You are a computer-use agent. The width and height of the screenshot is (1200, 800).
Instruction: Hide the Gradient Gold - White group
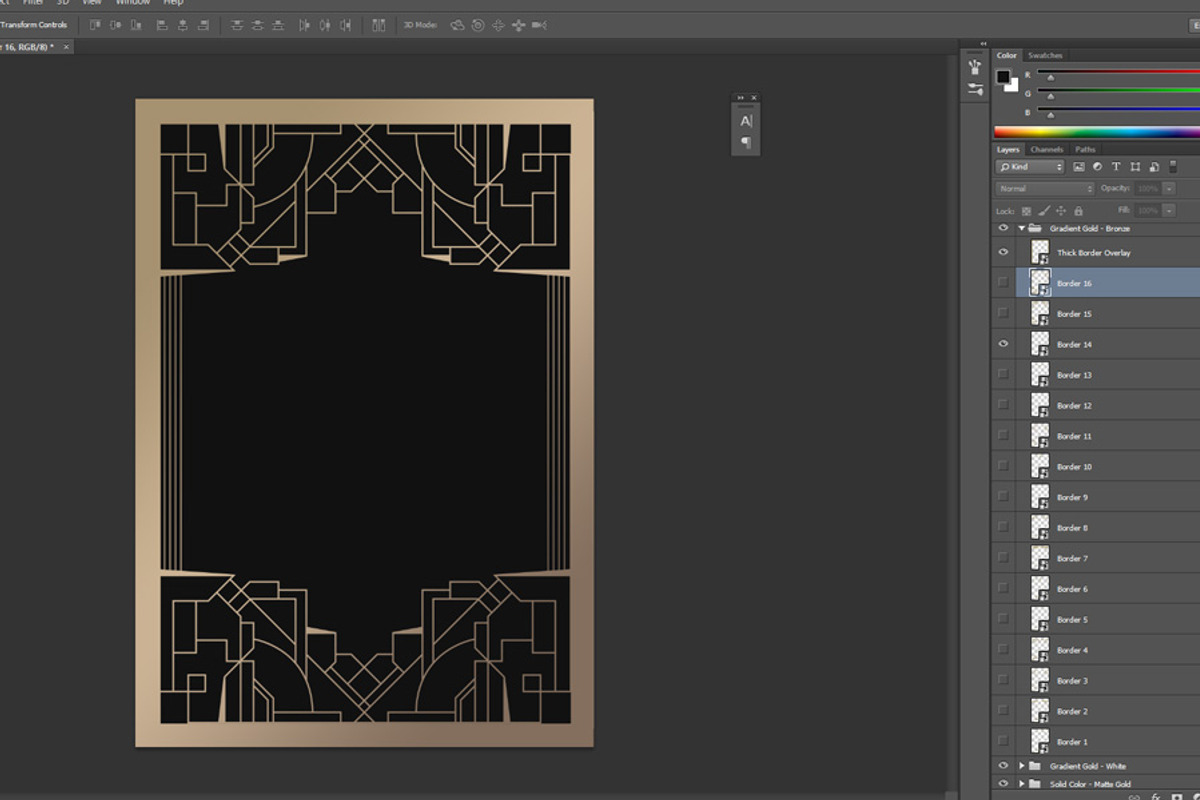[x=1003, y=766]
